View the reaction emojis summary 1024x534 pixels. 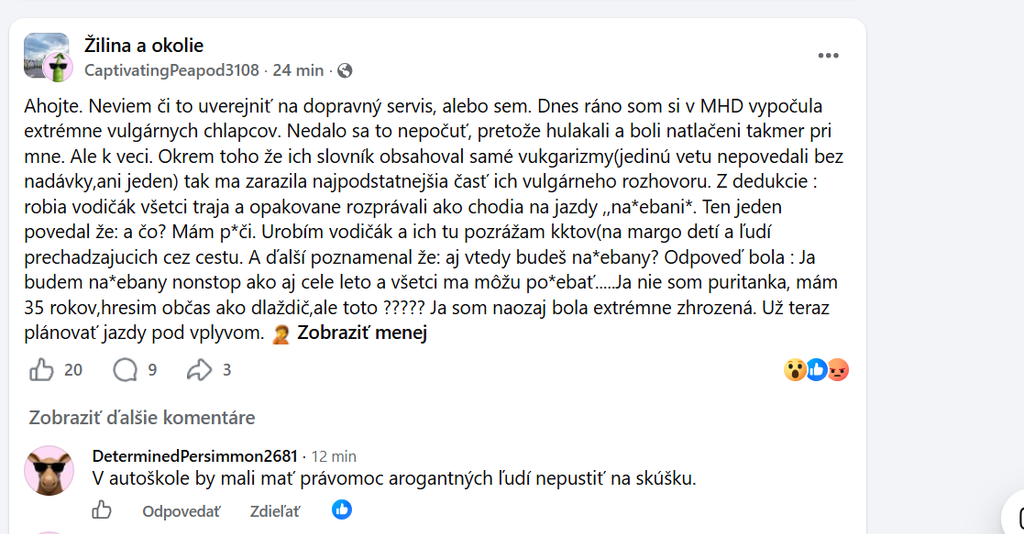point(816,370)
